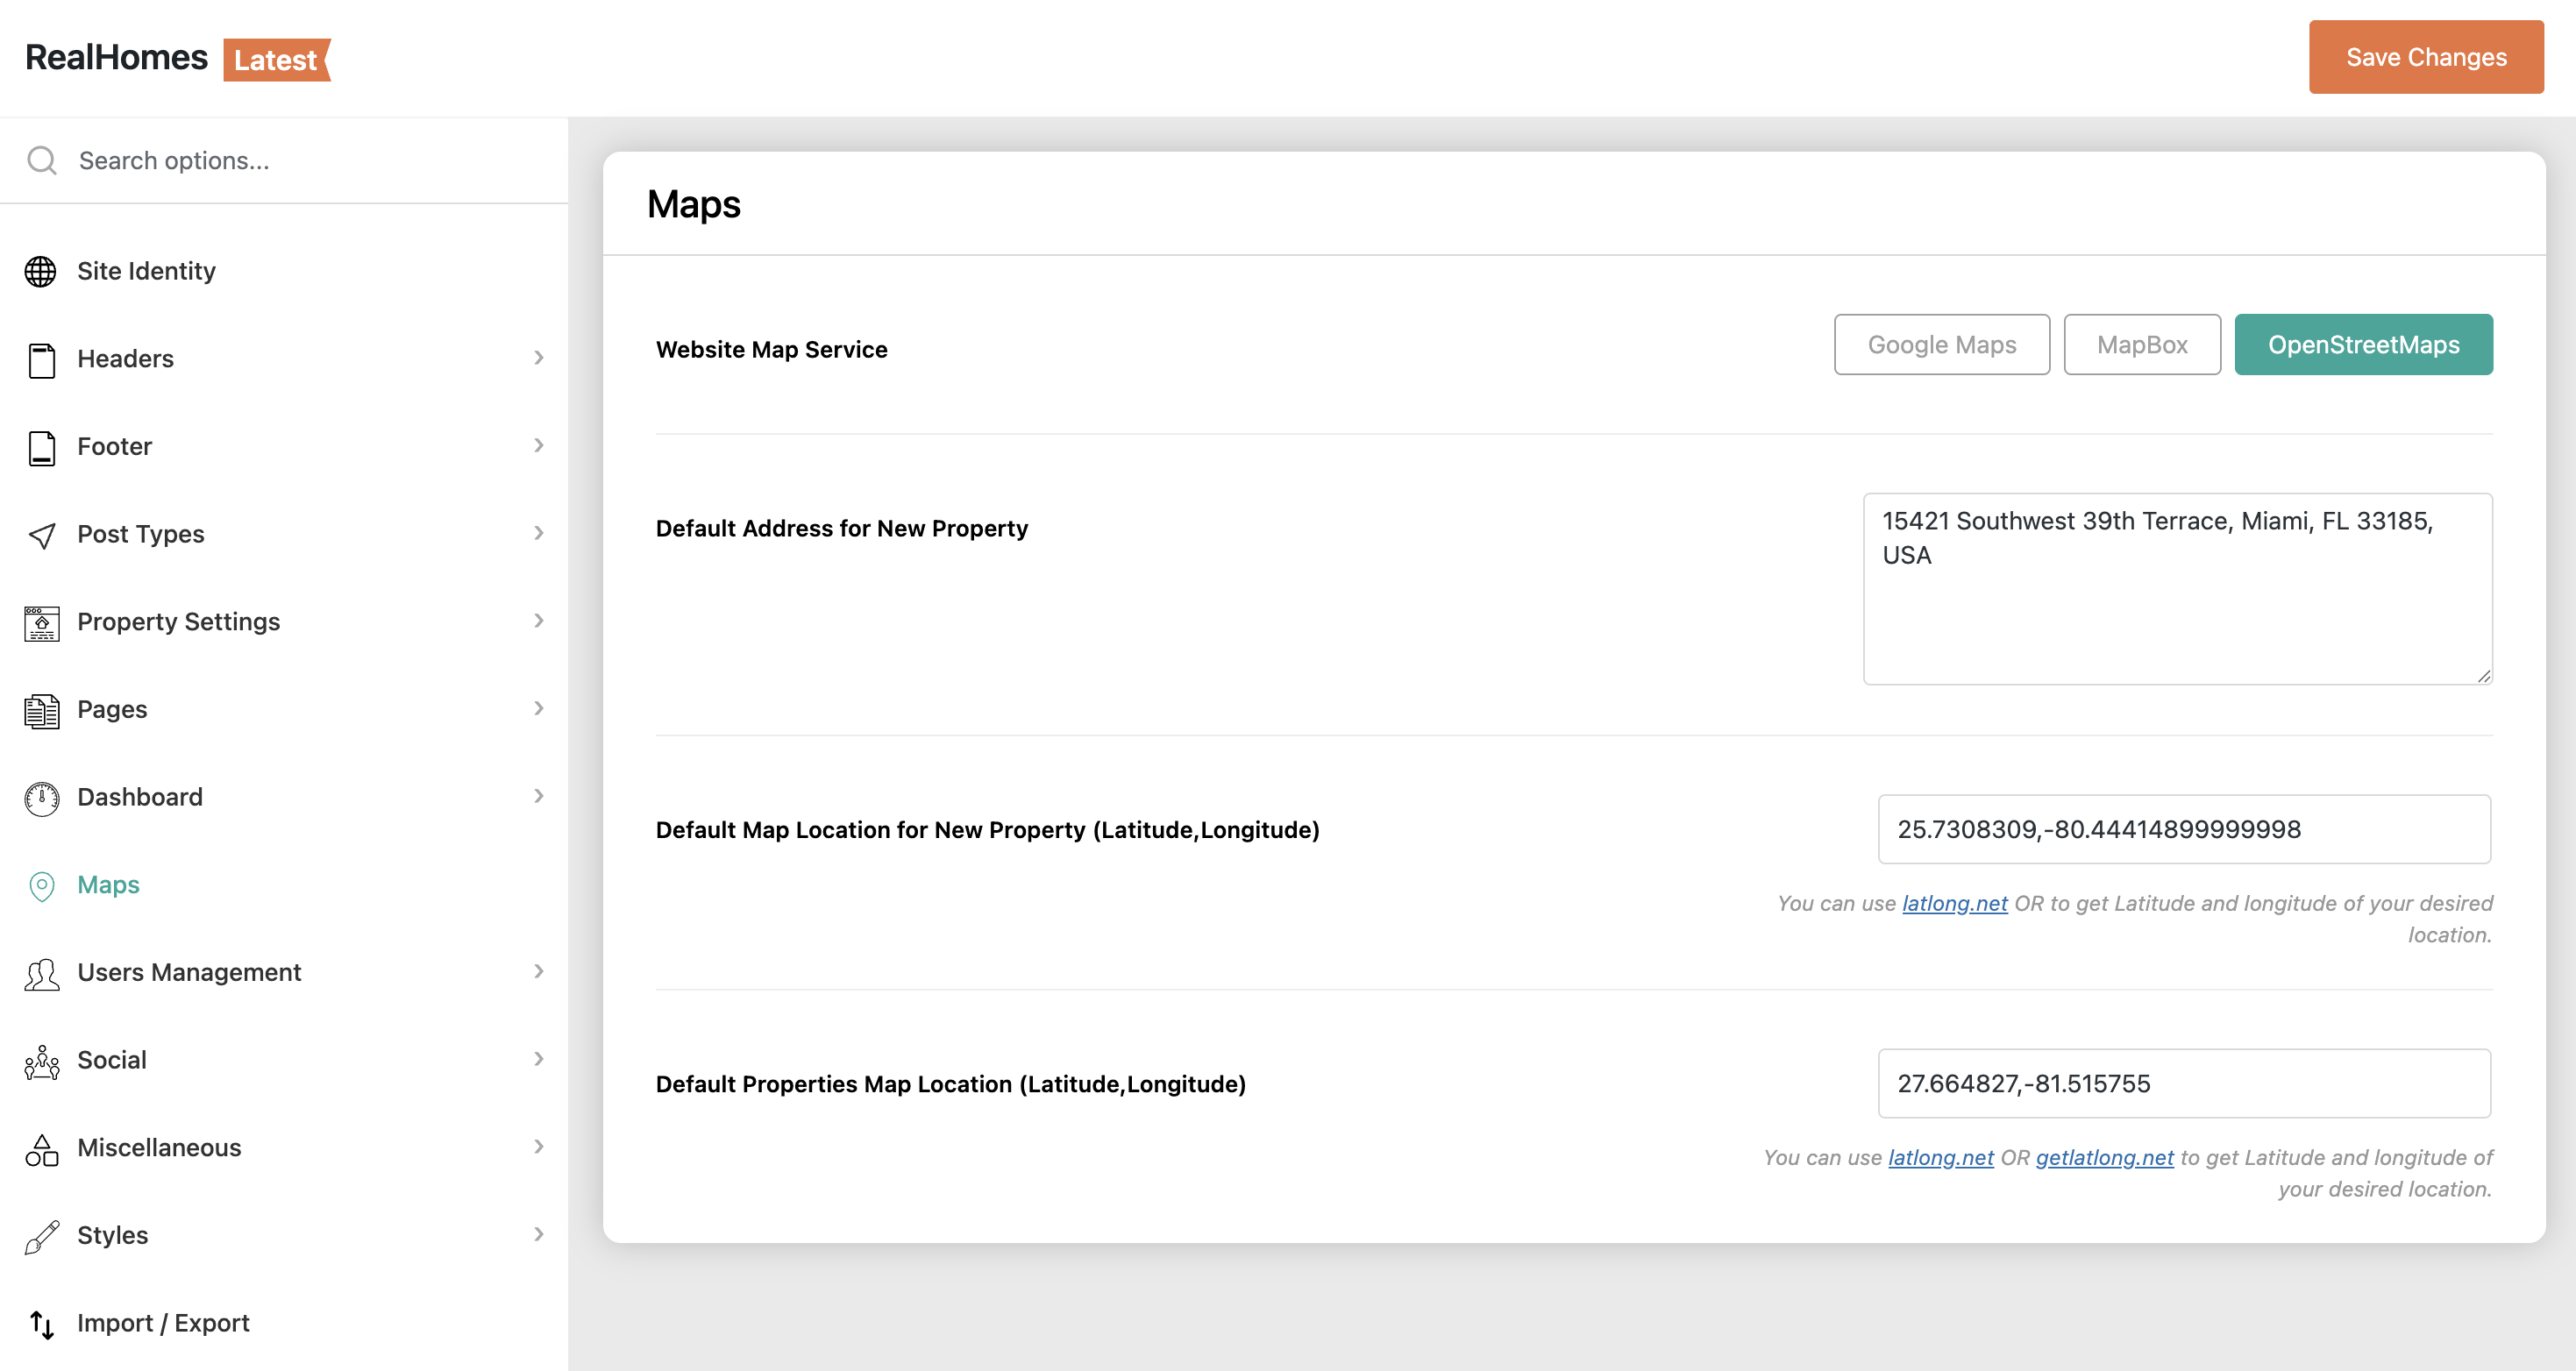
Task: Expand the Miscellaneous chevron arrow
Action: pyautogui.click(x=538, y=1147)
